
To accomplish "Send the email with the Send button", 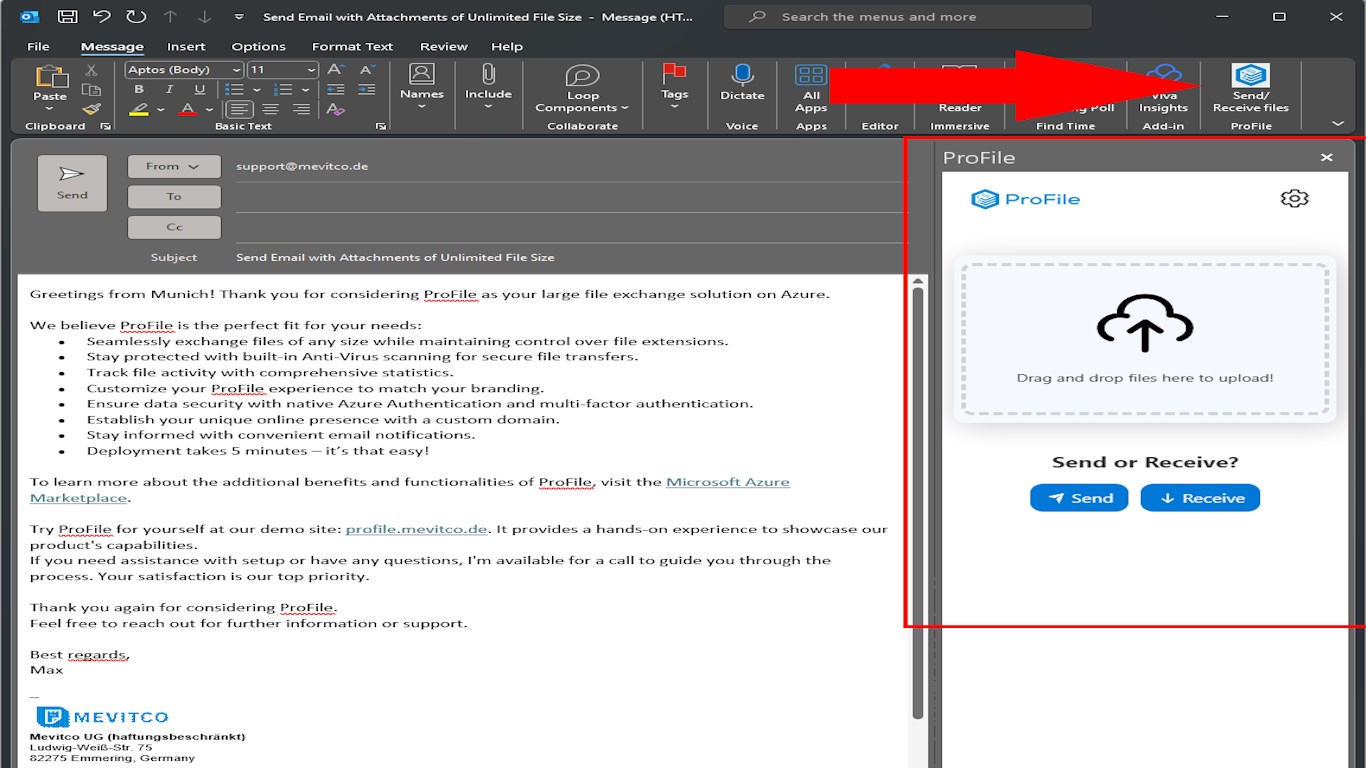I will coord(72,183).
